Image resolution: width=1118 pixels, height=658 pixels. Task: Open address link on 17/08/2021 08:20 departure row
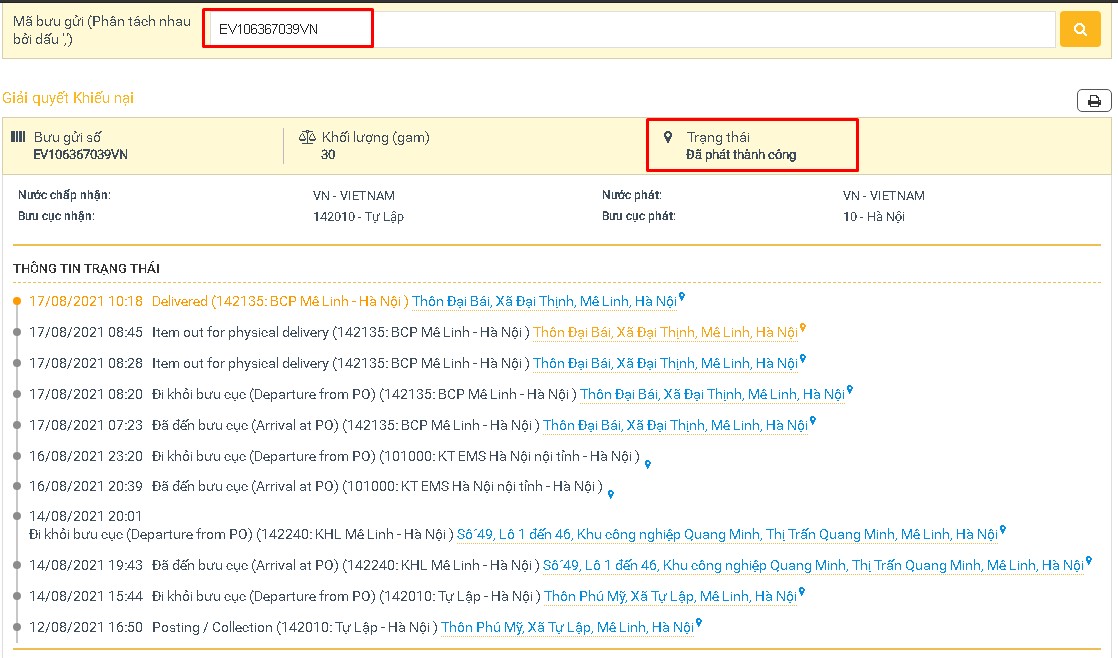[712, 394]
